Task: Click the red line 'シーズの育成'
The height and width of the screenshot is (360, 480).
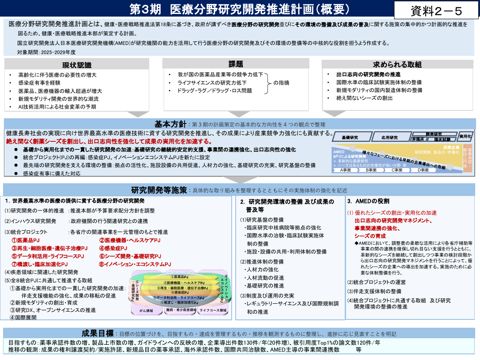Action: 370,236
